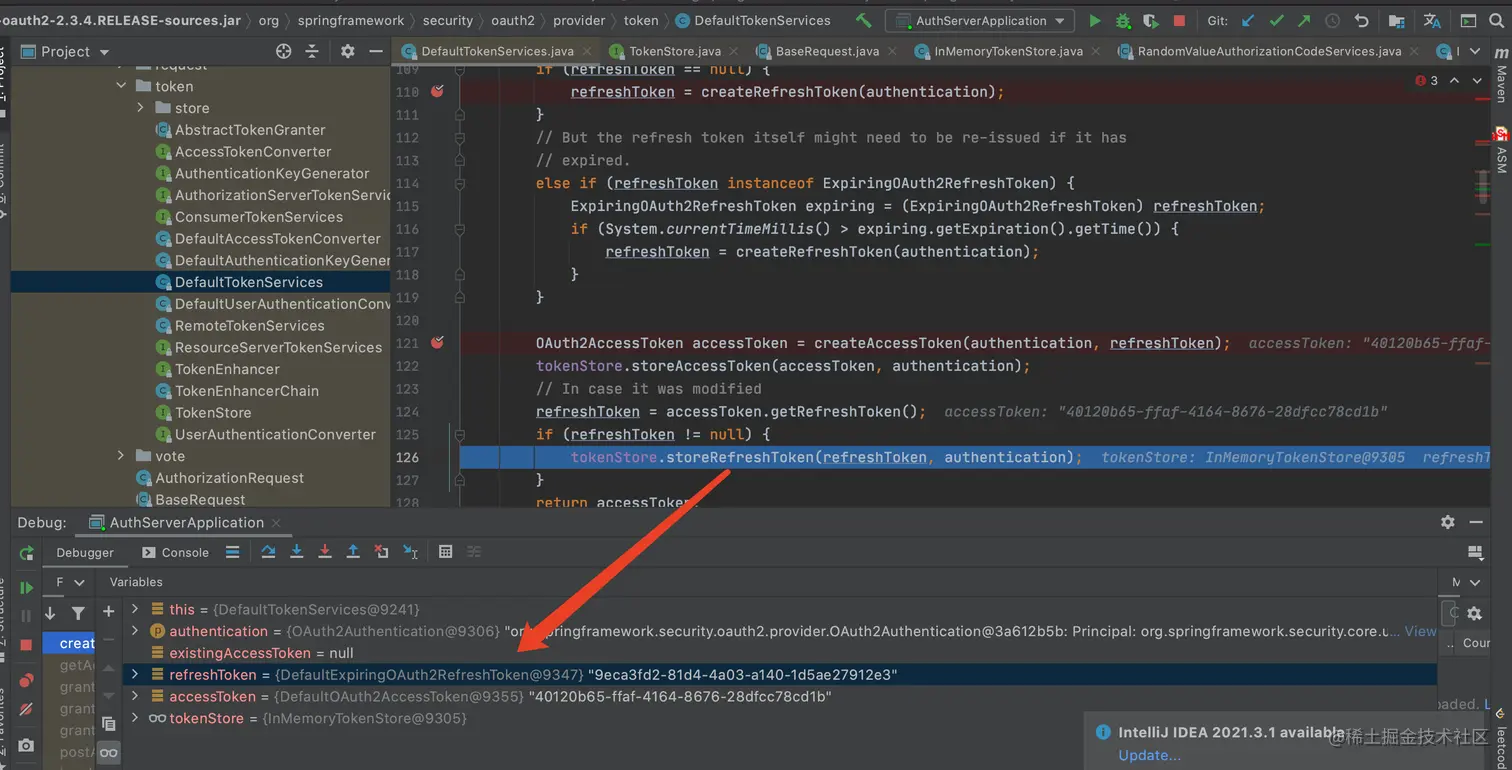Click View link on authentication variable
The image size is (1512, 770).
(x=1421, y=631)
